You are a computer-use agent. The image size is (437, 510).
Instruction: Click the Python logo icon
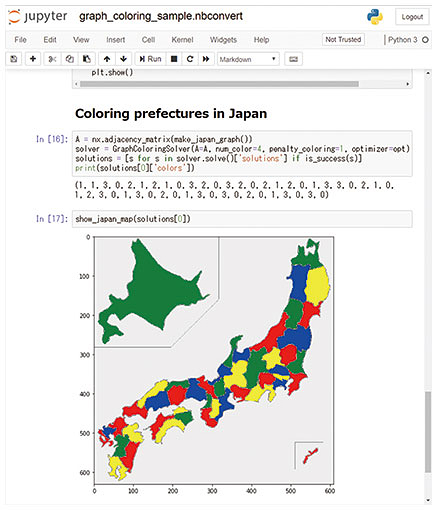(x=375, y=17)
